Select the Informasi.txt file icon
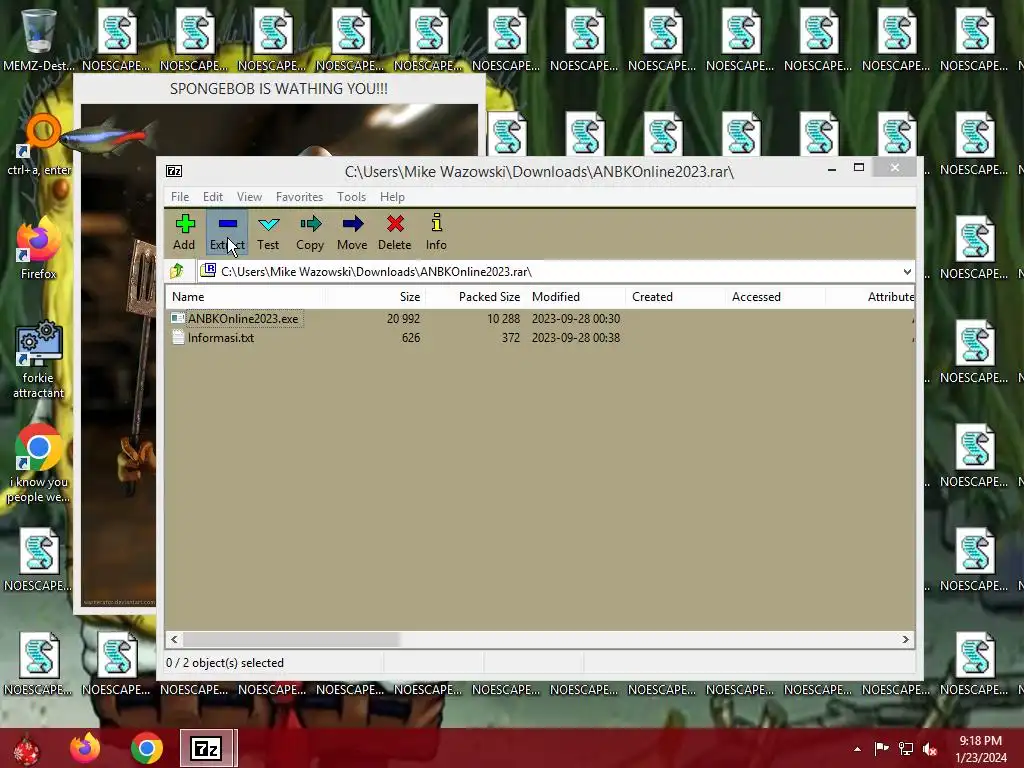The image size is (1024, 768). [178, 338]
